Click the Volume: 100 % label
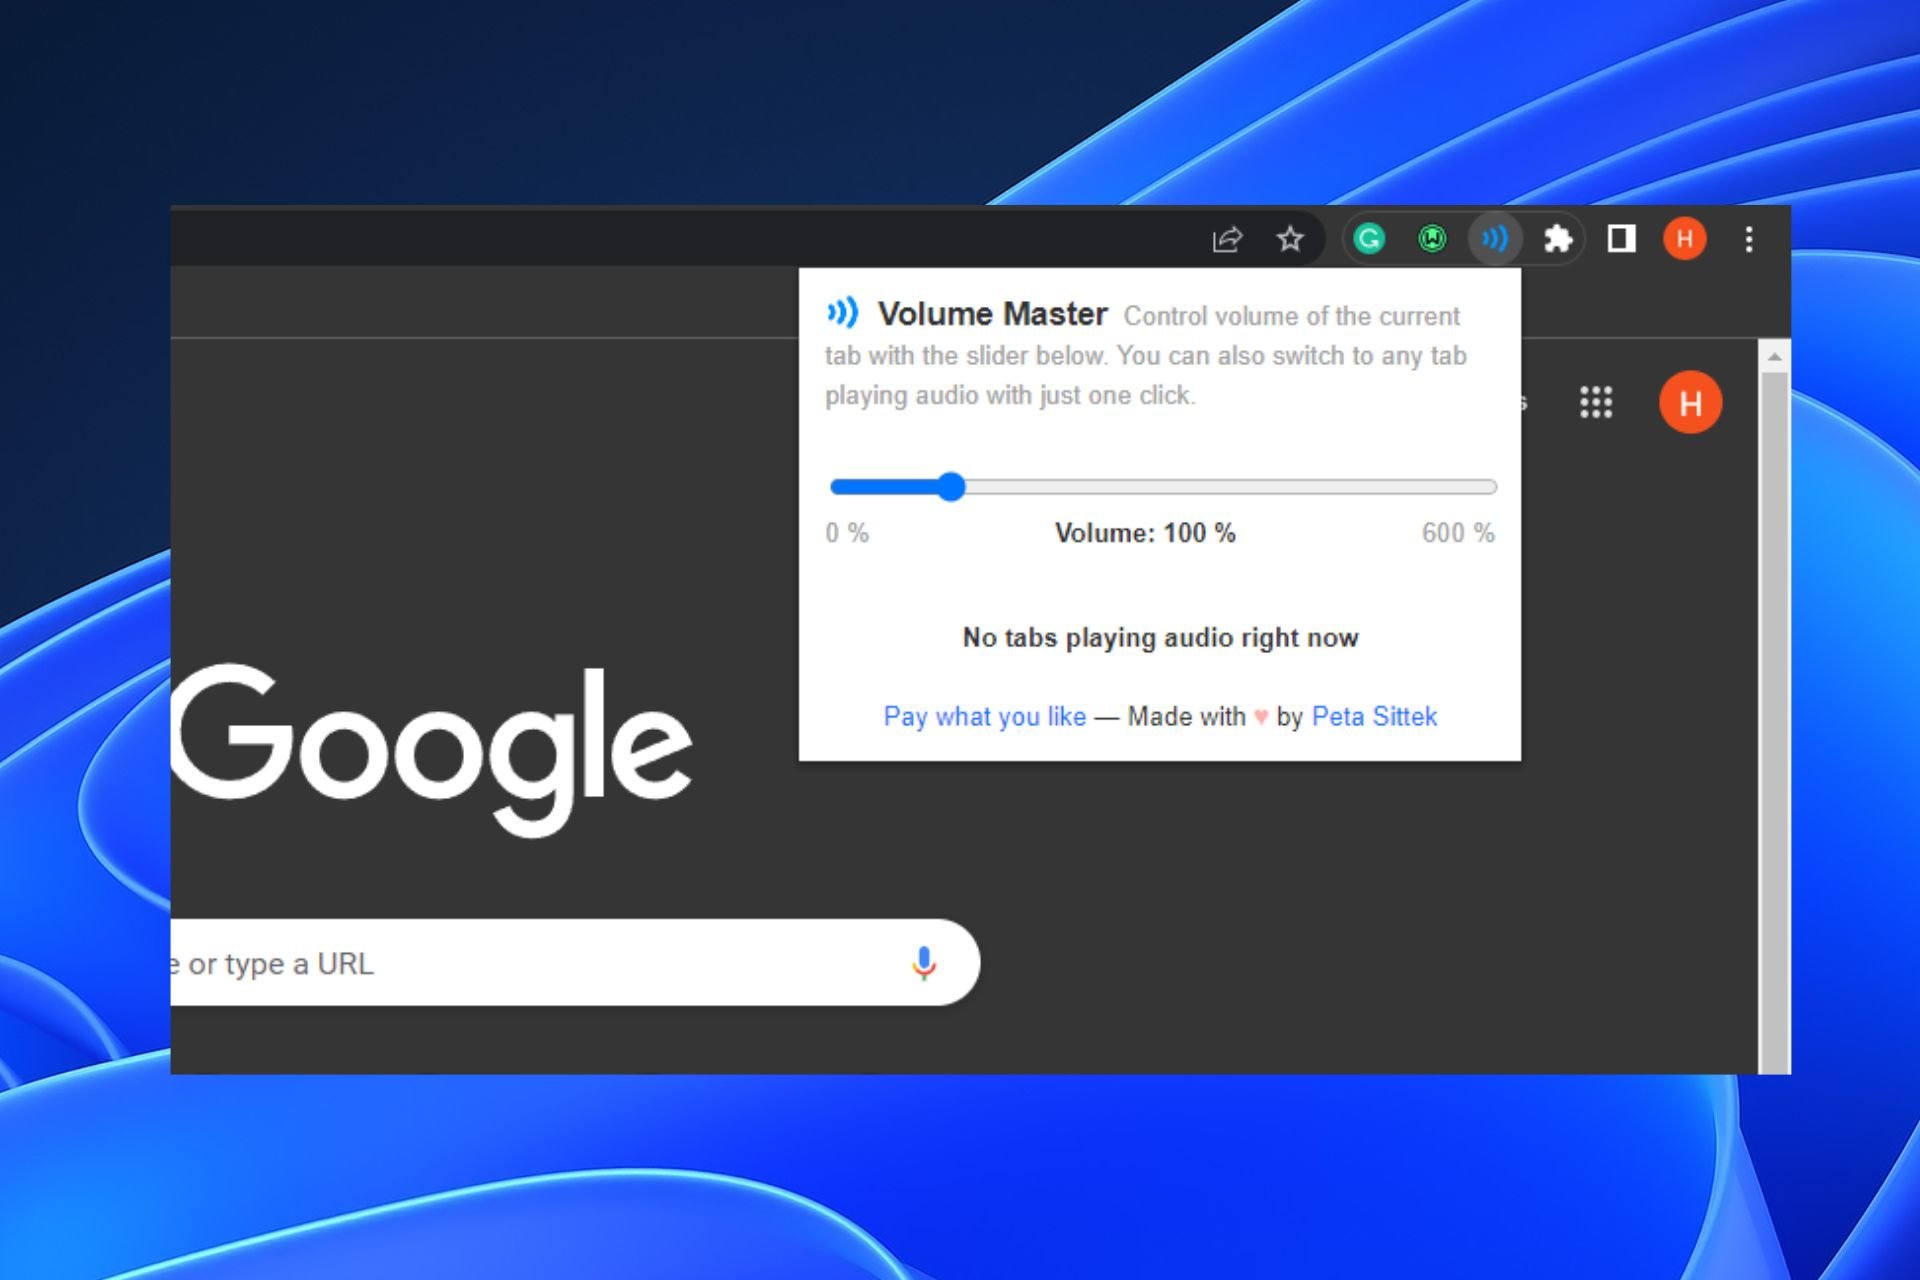 (x=1145, y=533)
